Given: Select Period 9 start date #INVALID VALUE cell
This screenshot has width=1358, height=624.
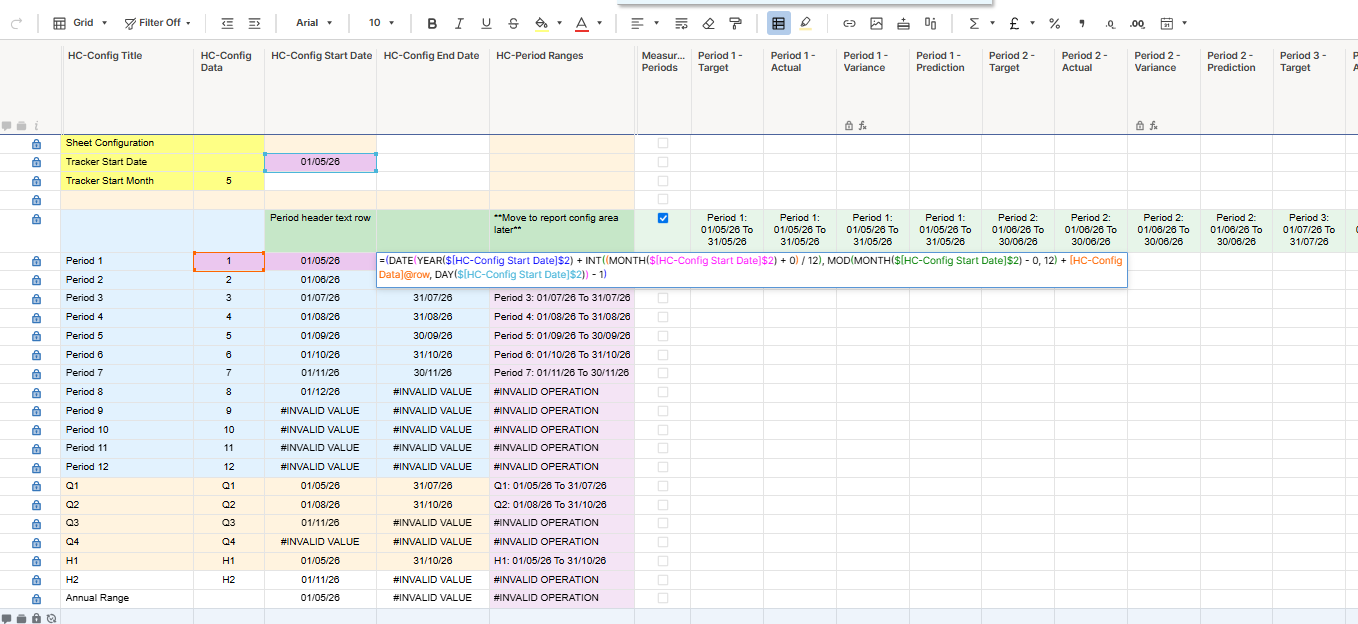Looking at the screenshot, I should point(321,410).
